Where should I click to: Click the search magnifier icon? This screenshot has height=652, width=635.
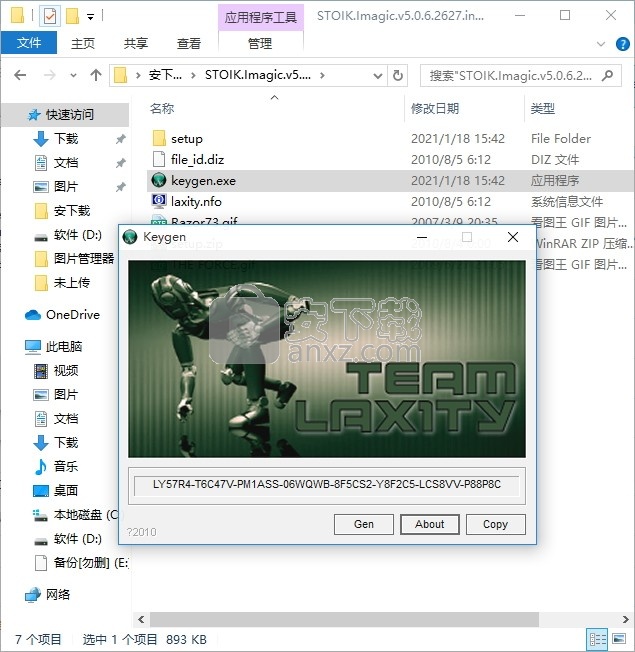(x=608, y=75)
